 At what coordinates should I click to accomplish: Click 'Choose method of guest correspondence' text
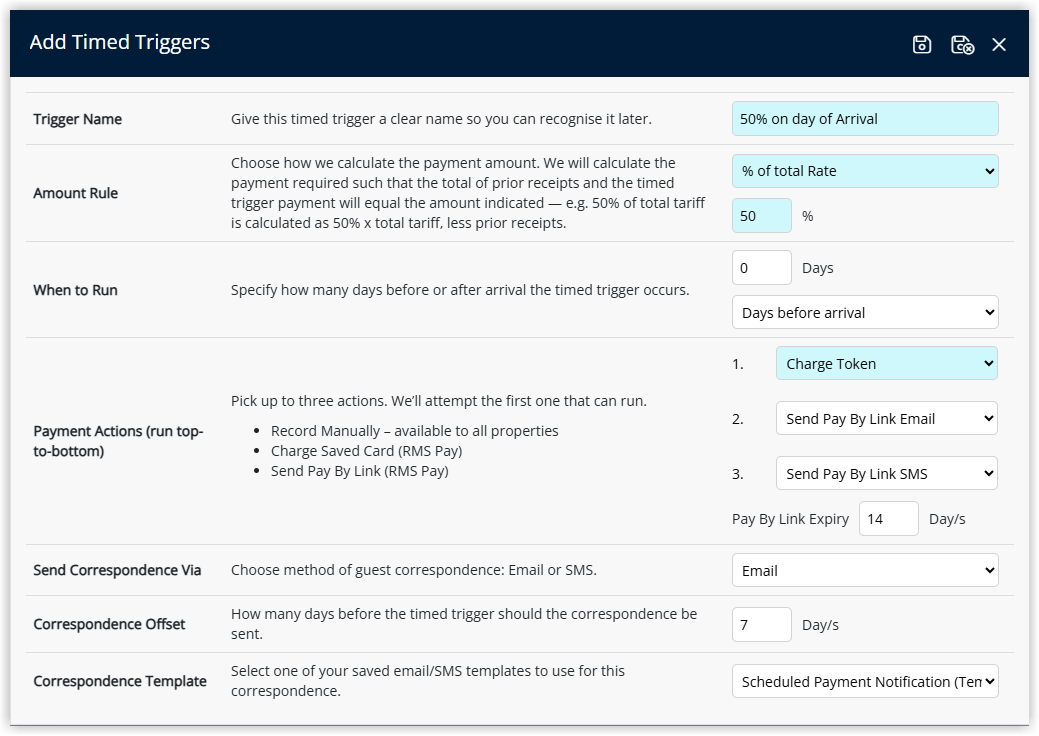[x=413, y=570]
